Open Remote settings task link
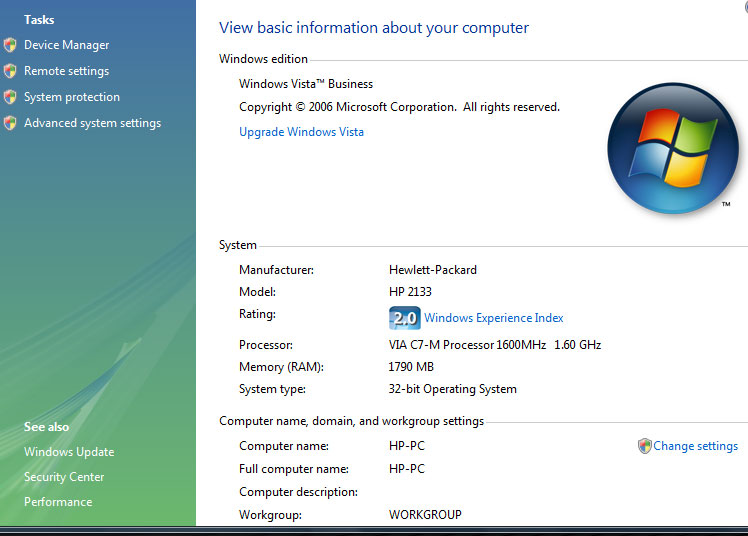Viewport: 748px width, 536px height. (66, 71)
